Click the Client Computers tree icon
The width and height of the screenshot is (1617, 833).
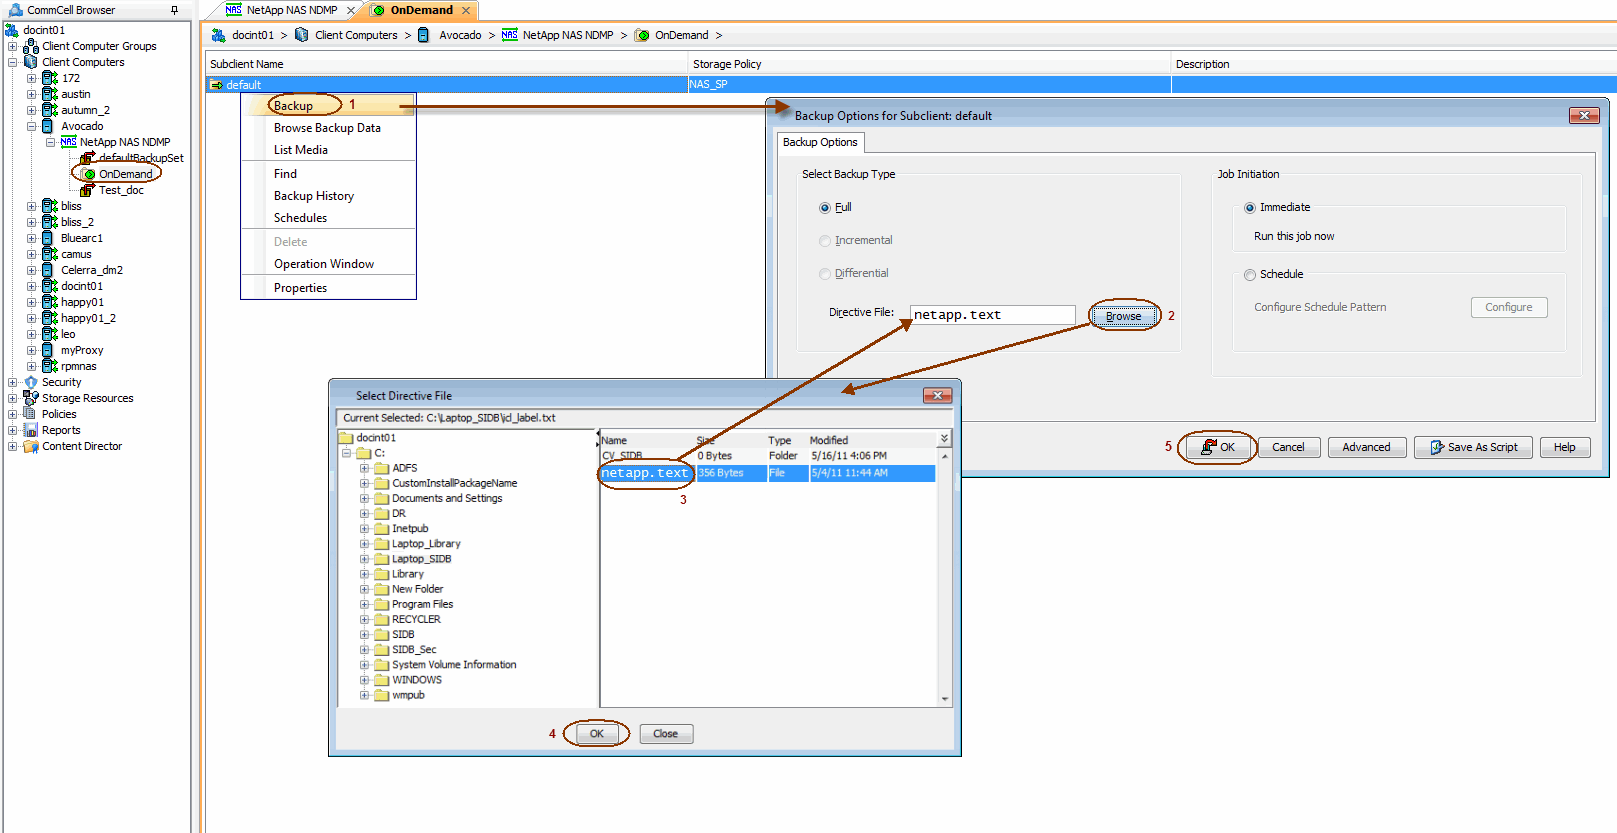31,62
